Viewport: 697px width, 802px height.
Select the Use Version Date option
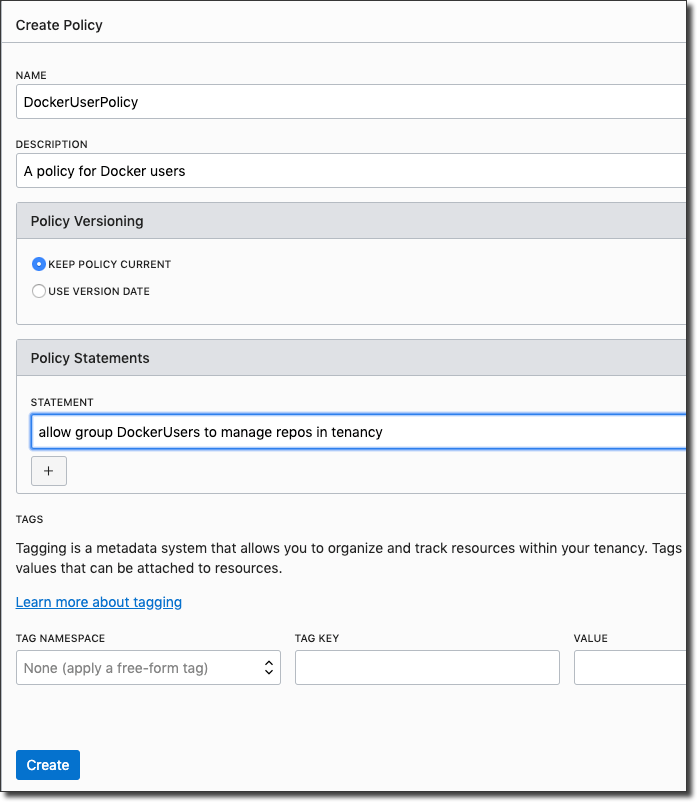coord(39,291)
